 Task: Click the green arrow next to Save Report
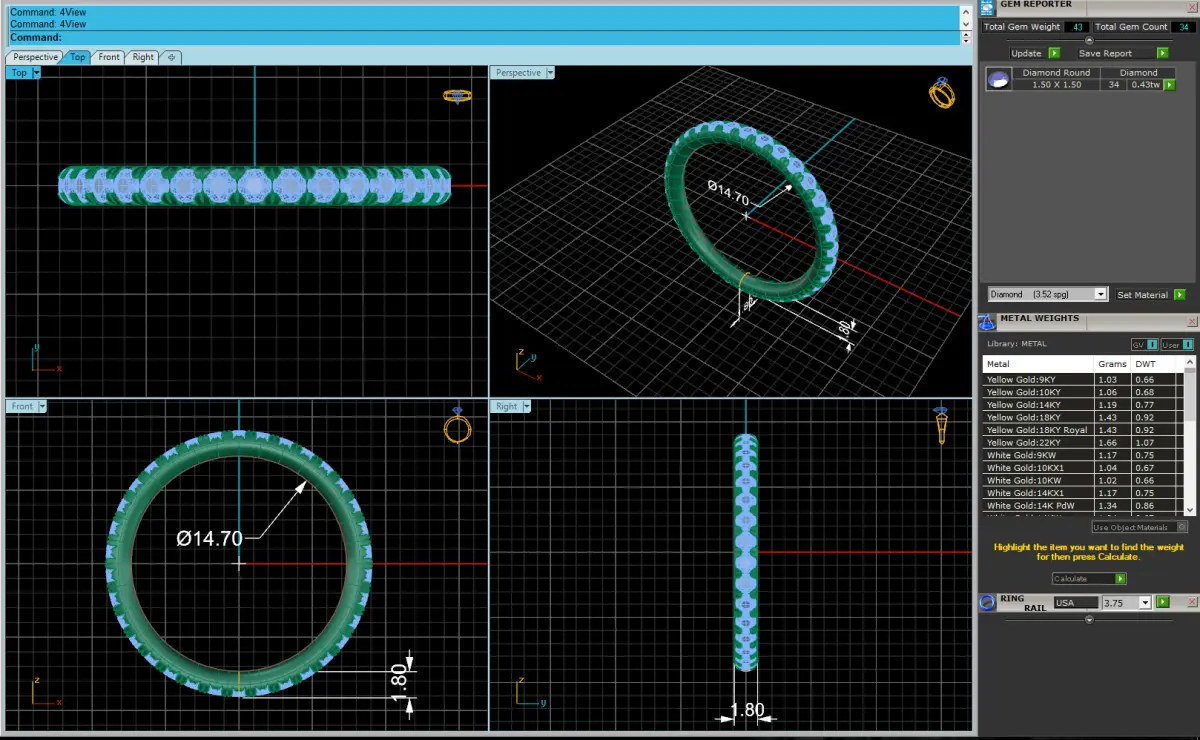[1162, 53]
